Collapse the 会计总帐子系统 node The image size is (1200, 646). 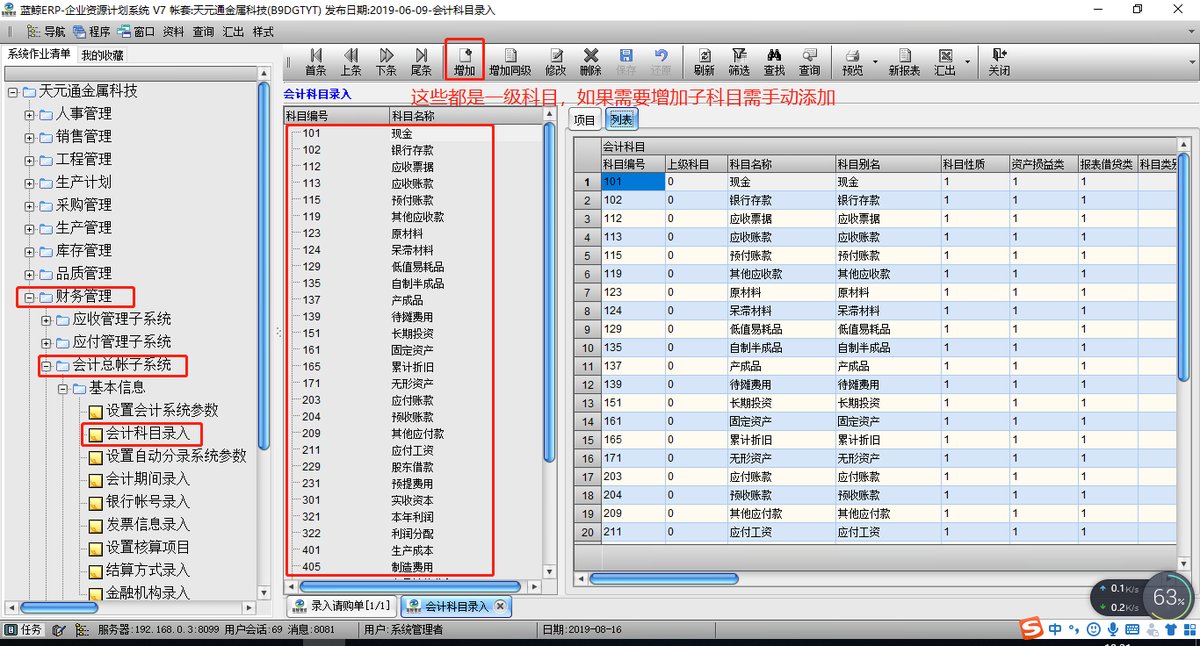click(46, 365)
